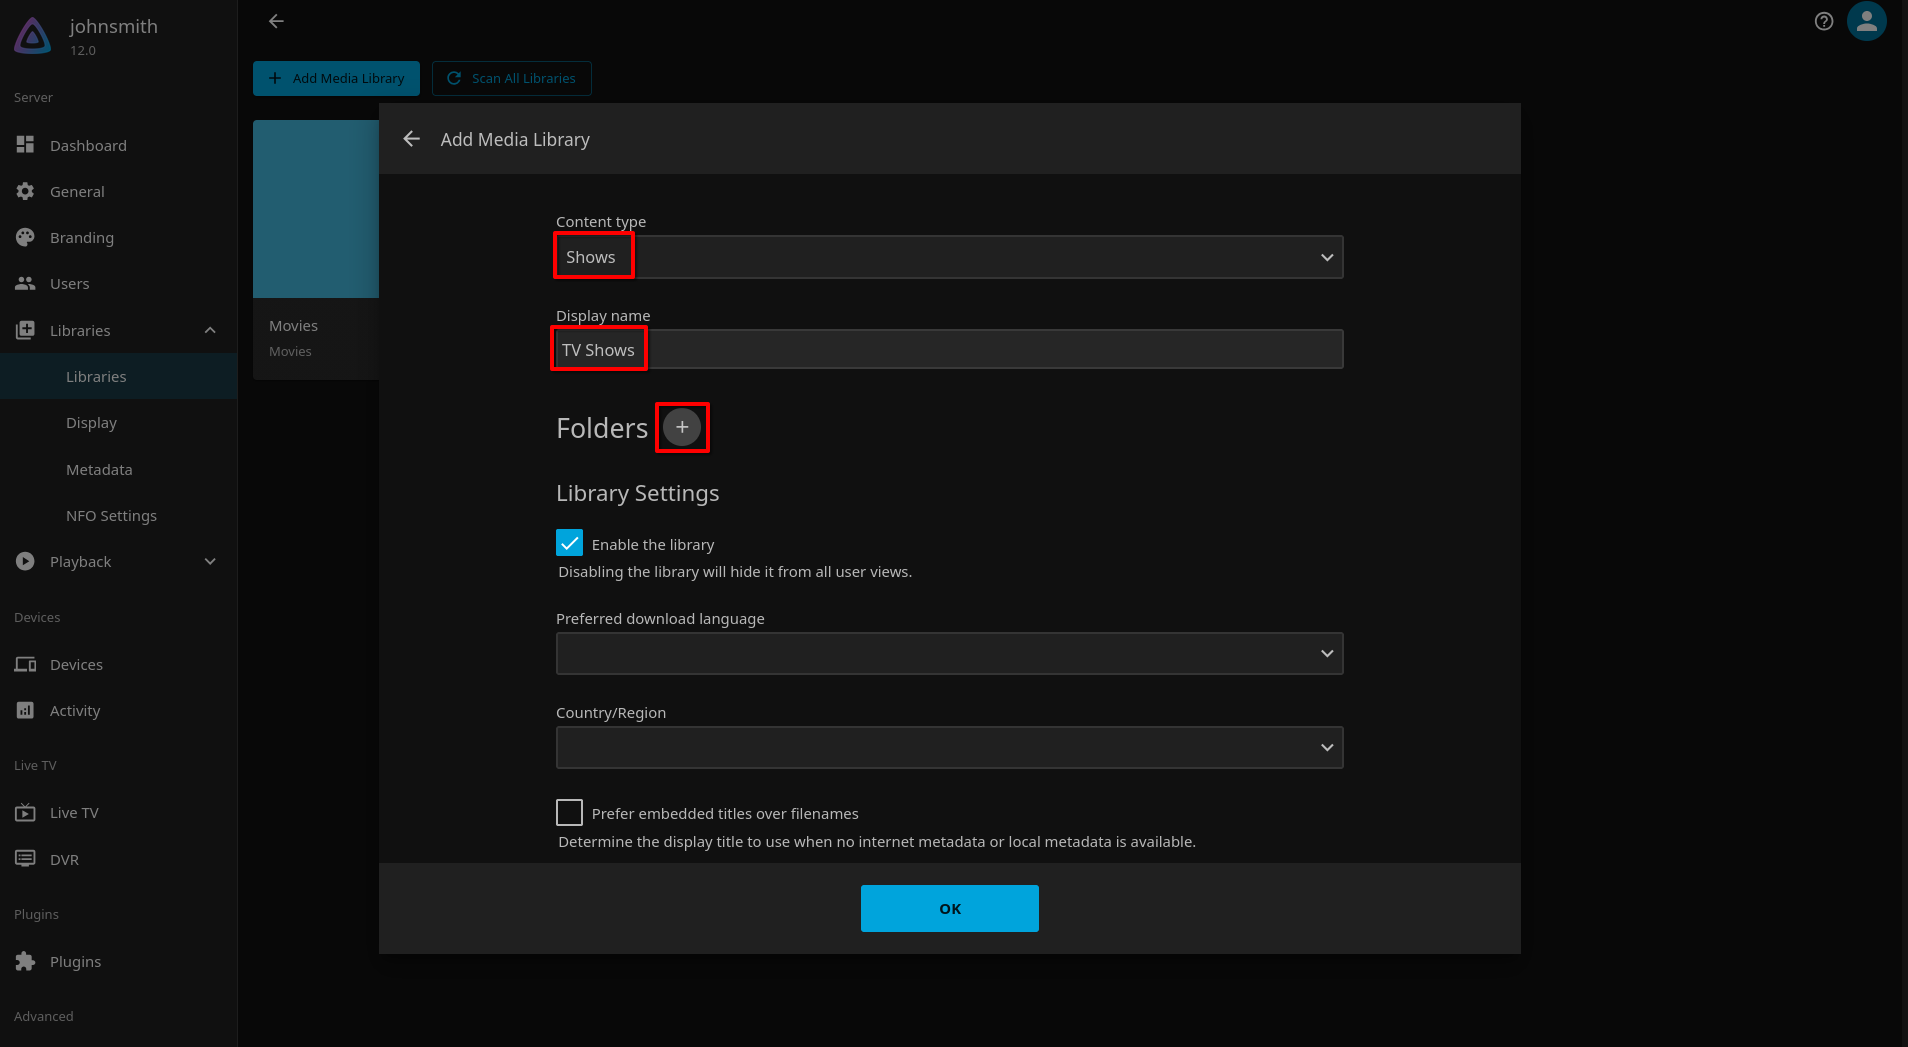Open the NFO Settings submenu item
The width and height of the screenshot is (1908, 1047).
click(118, 515)
